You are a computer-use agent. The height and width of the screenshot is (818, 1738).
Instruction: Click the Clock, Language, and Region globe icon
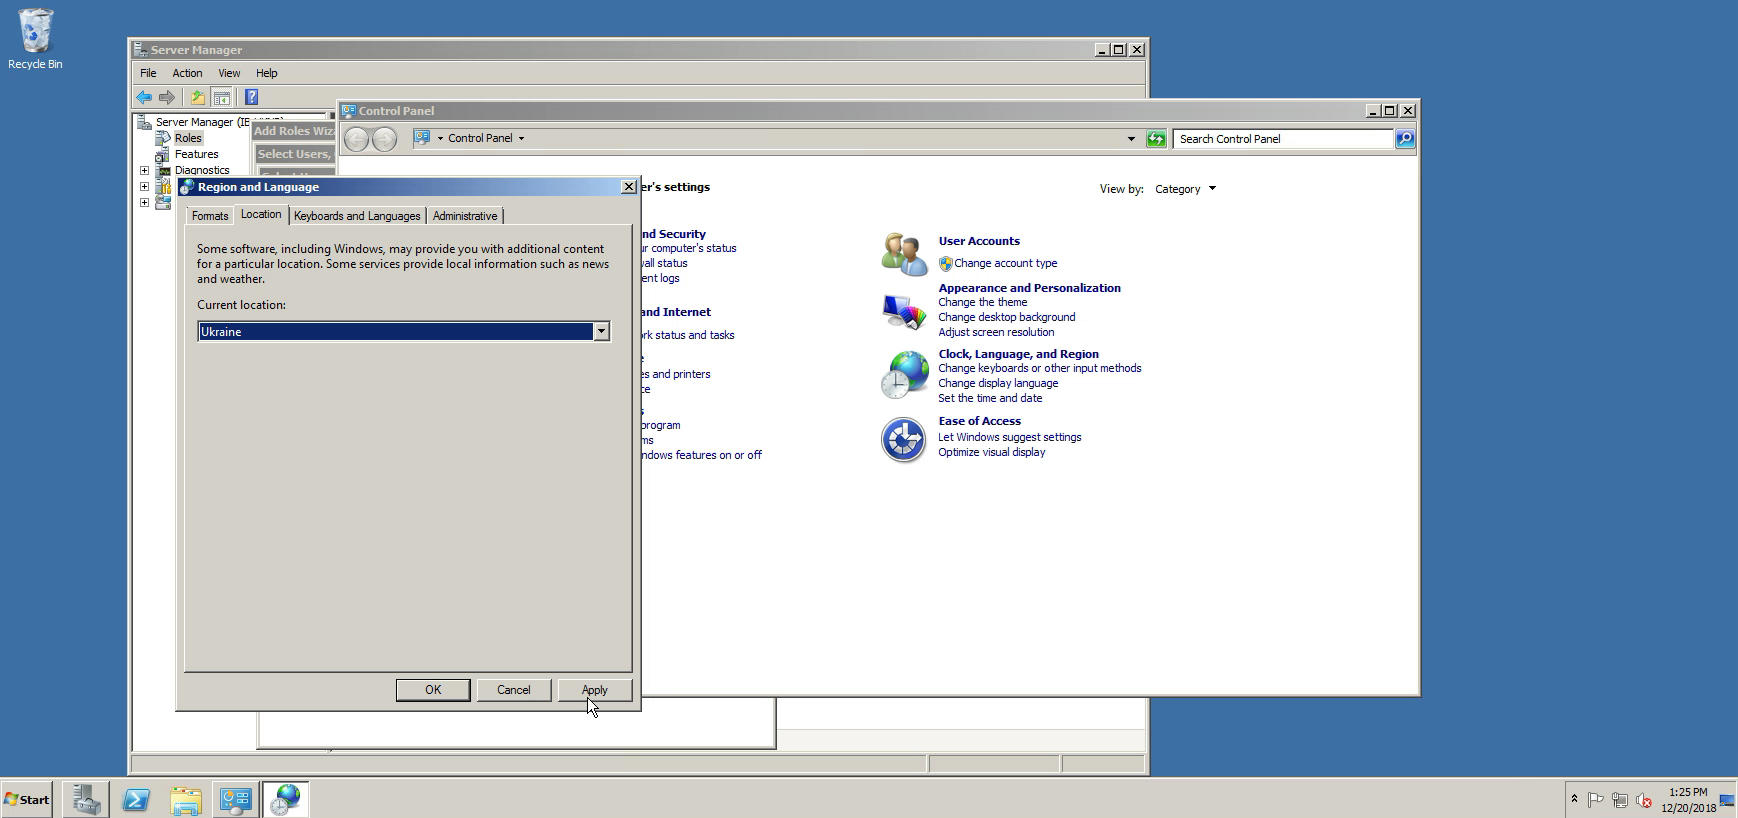point(904,375)
